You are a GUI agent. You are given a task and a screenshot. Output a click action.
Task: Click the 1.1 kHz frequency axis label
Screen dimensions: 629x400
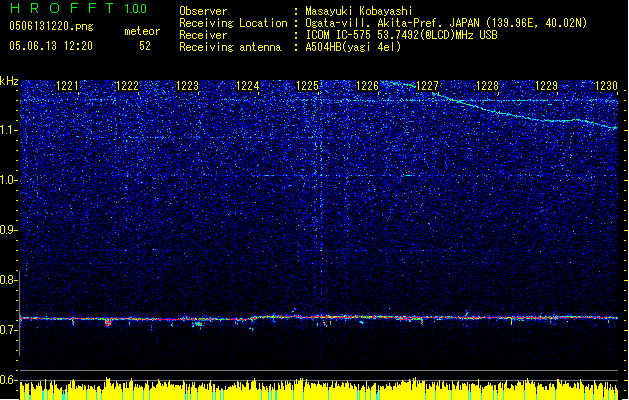click(x=9, y=130)
